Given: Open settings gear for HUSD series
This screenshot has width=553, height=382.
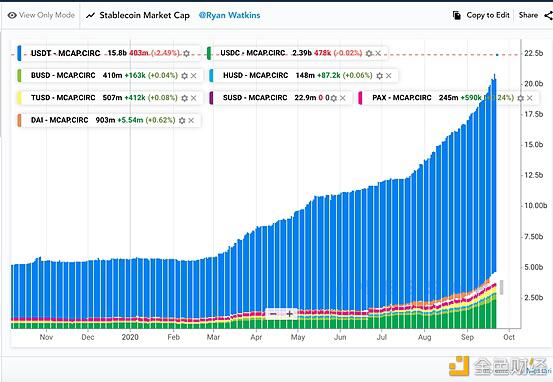Looking at the screenshot, I should [379, 75].
